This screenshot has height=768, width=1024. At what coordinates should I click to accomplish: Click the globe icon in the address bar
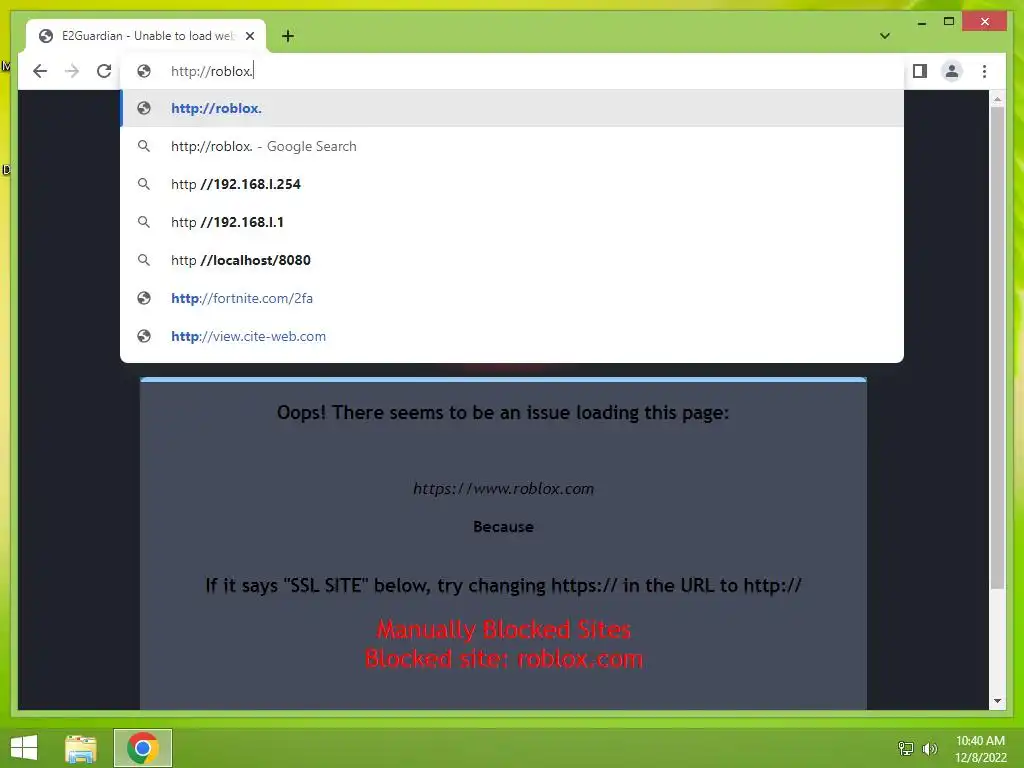click(x=144, y=71)
